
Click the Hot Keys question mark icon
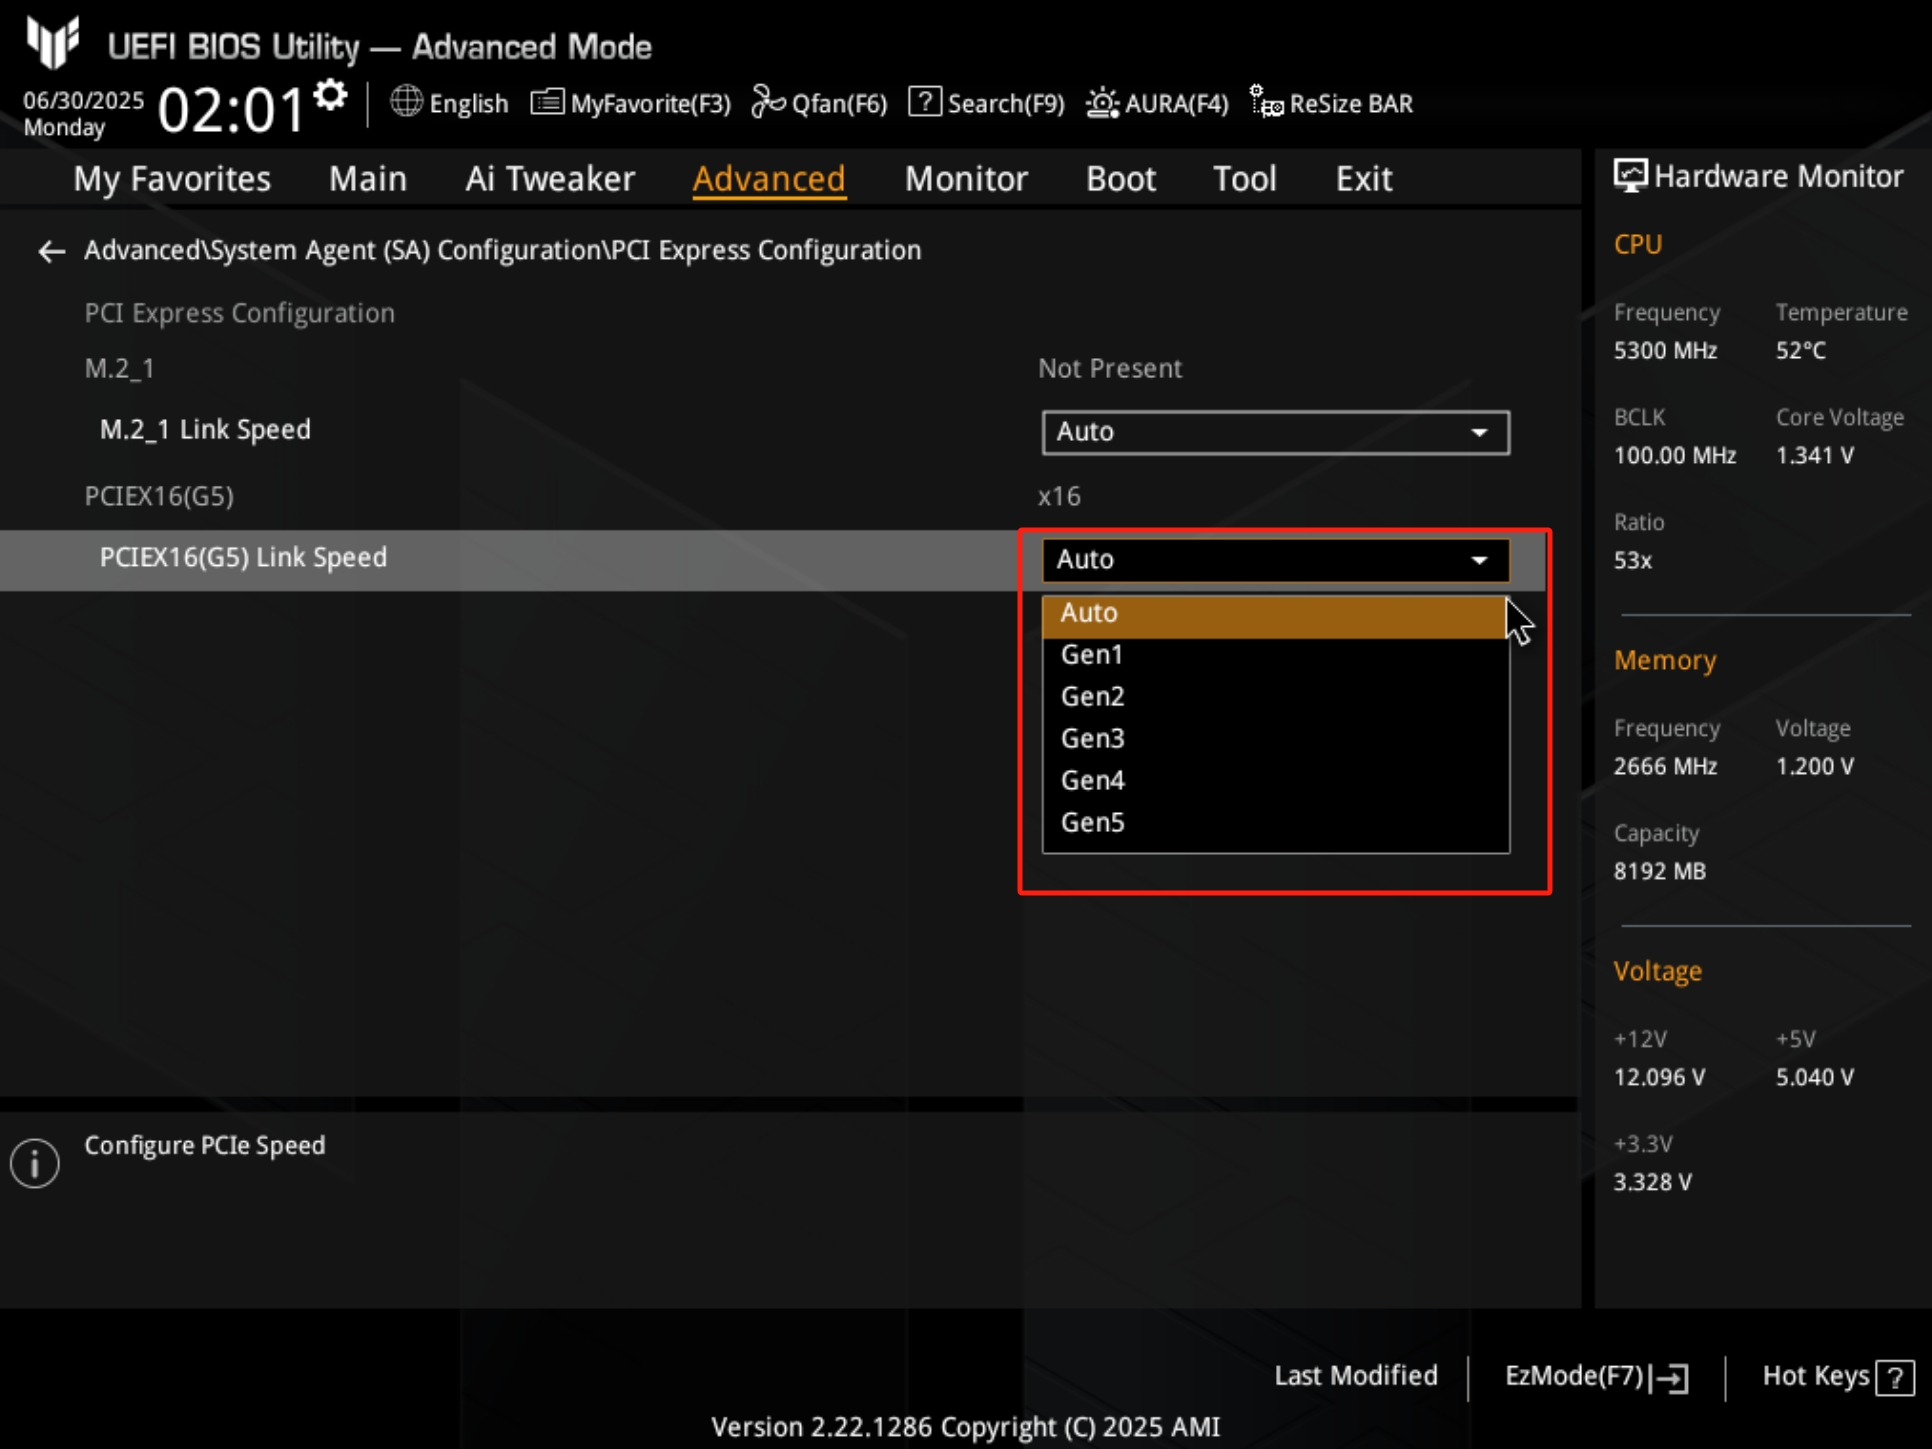[x=1894, y=1378]
